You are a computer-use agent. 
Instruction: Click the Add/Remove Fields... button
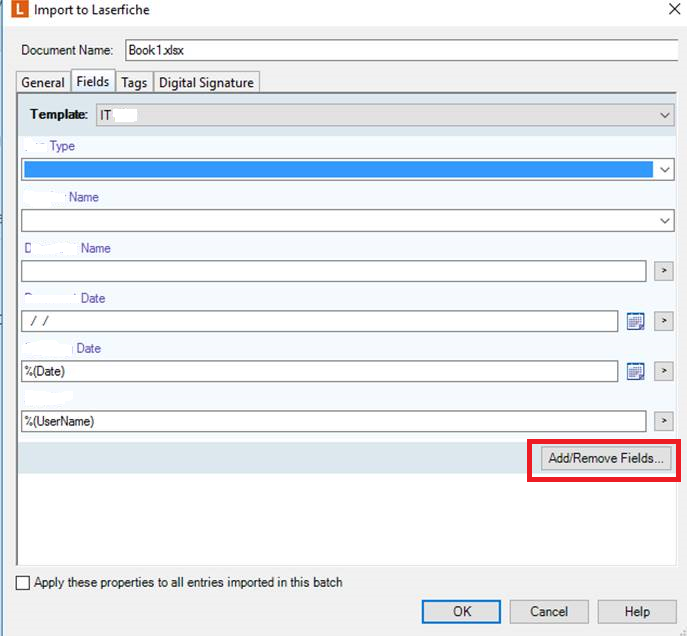(606, 458)
